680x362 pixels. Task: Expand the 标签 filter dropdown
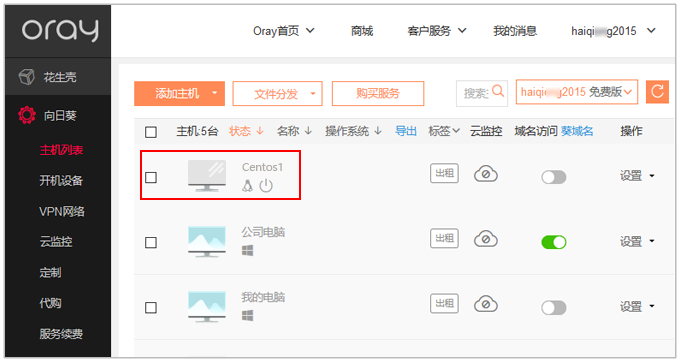[x=444, y=131]
